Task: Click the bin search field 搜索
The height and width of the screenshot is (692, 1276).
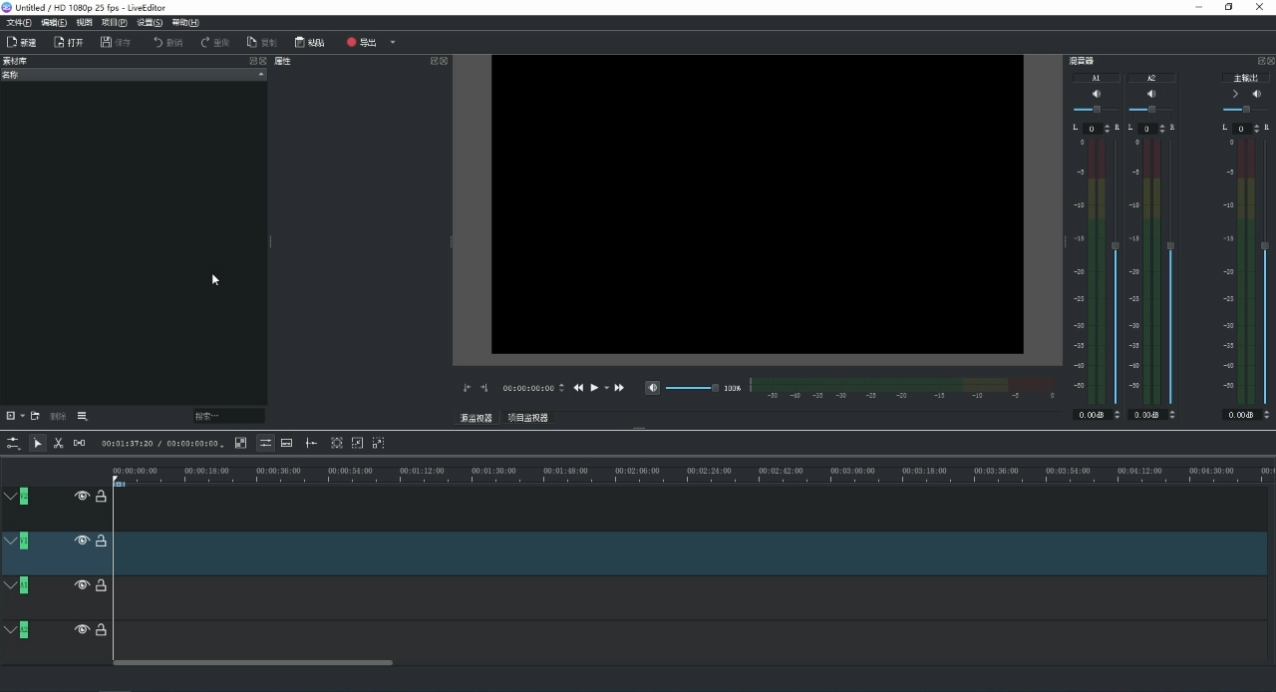Action: click(229, 416)
